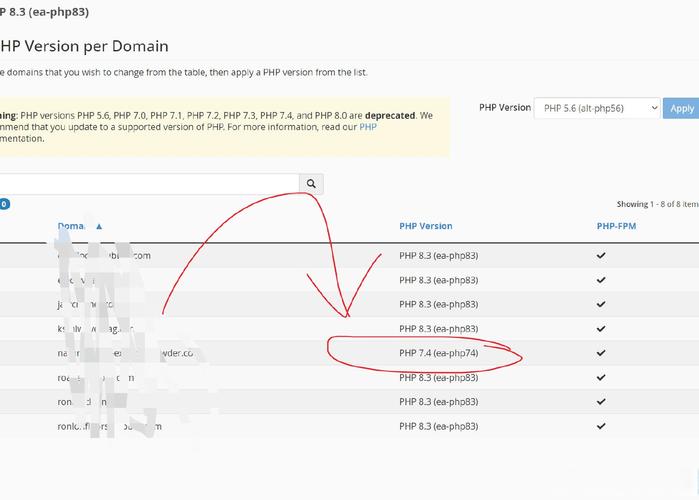Click the PHP-FPM checkmark in the second row

pyautogui.click(x=601, y=280)
